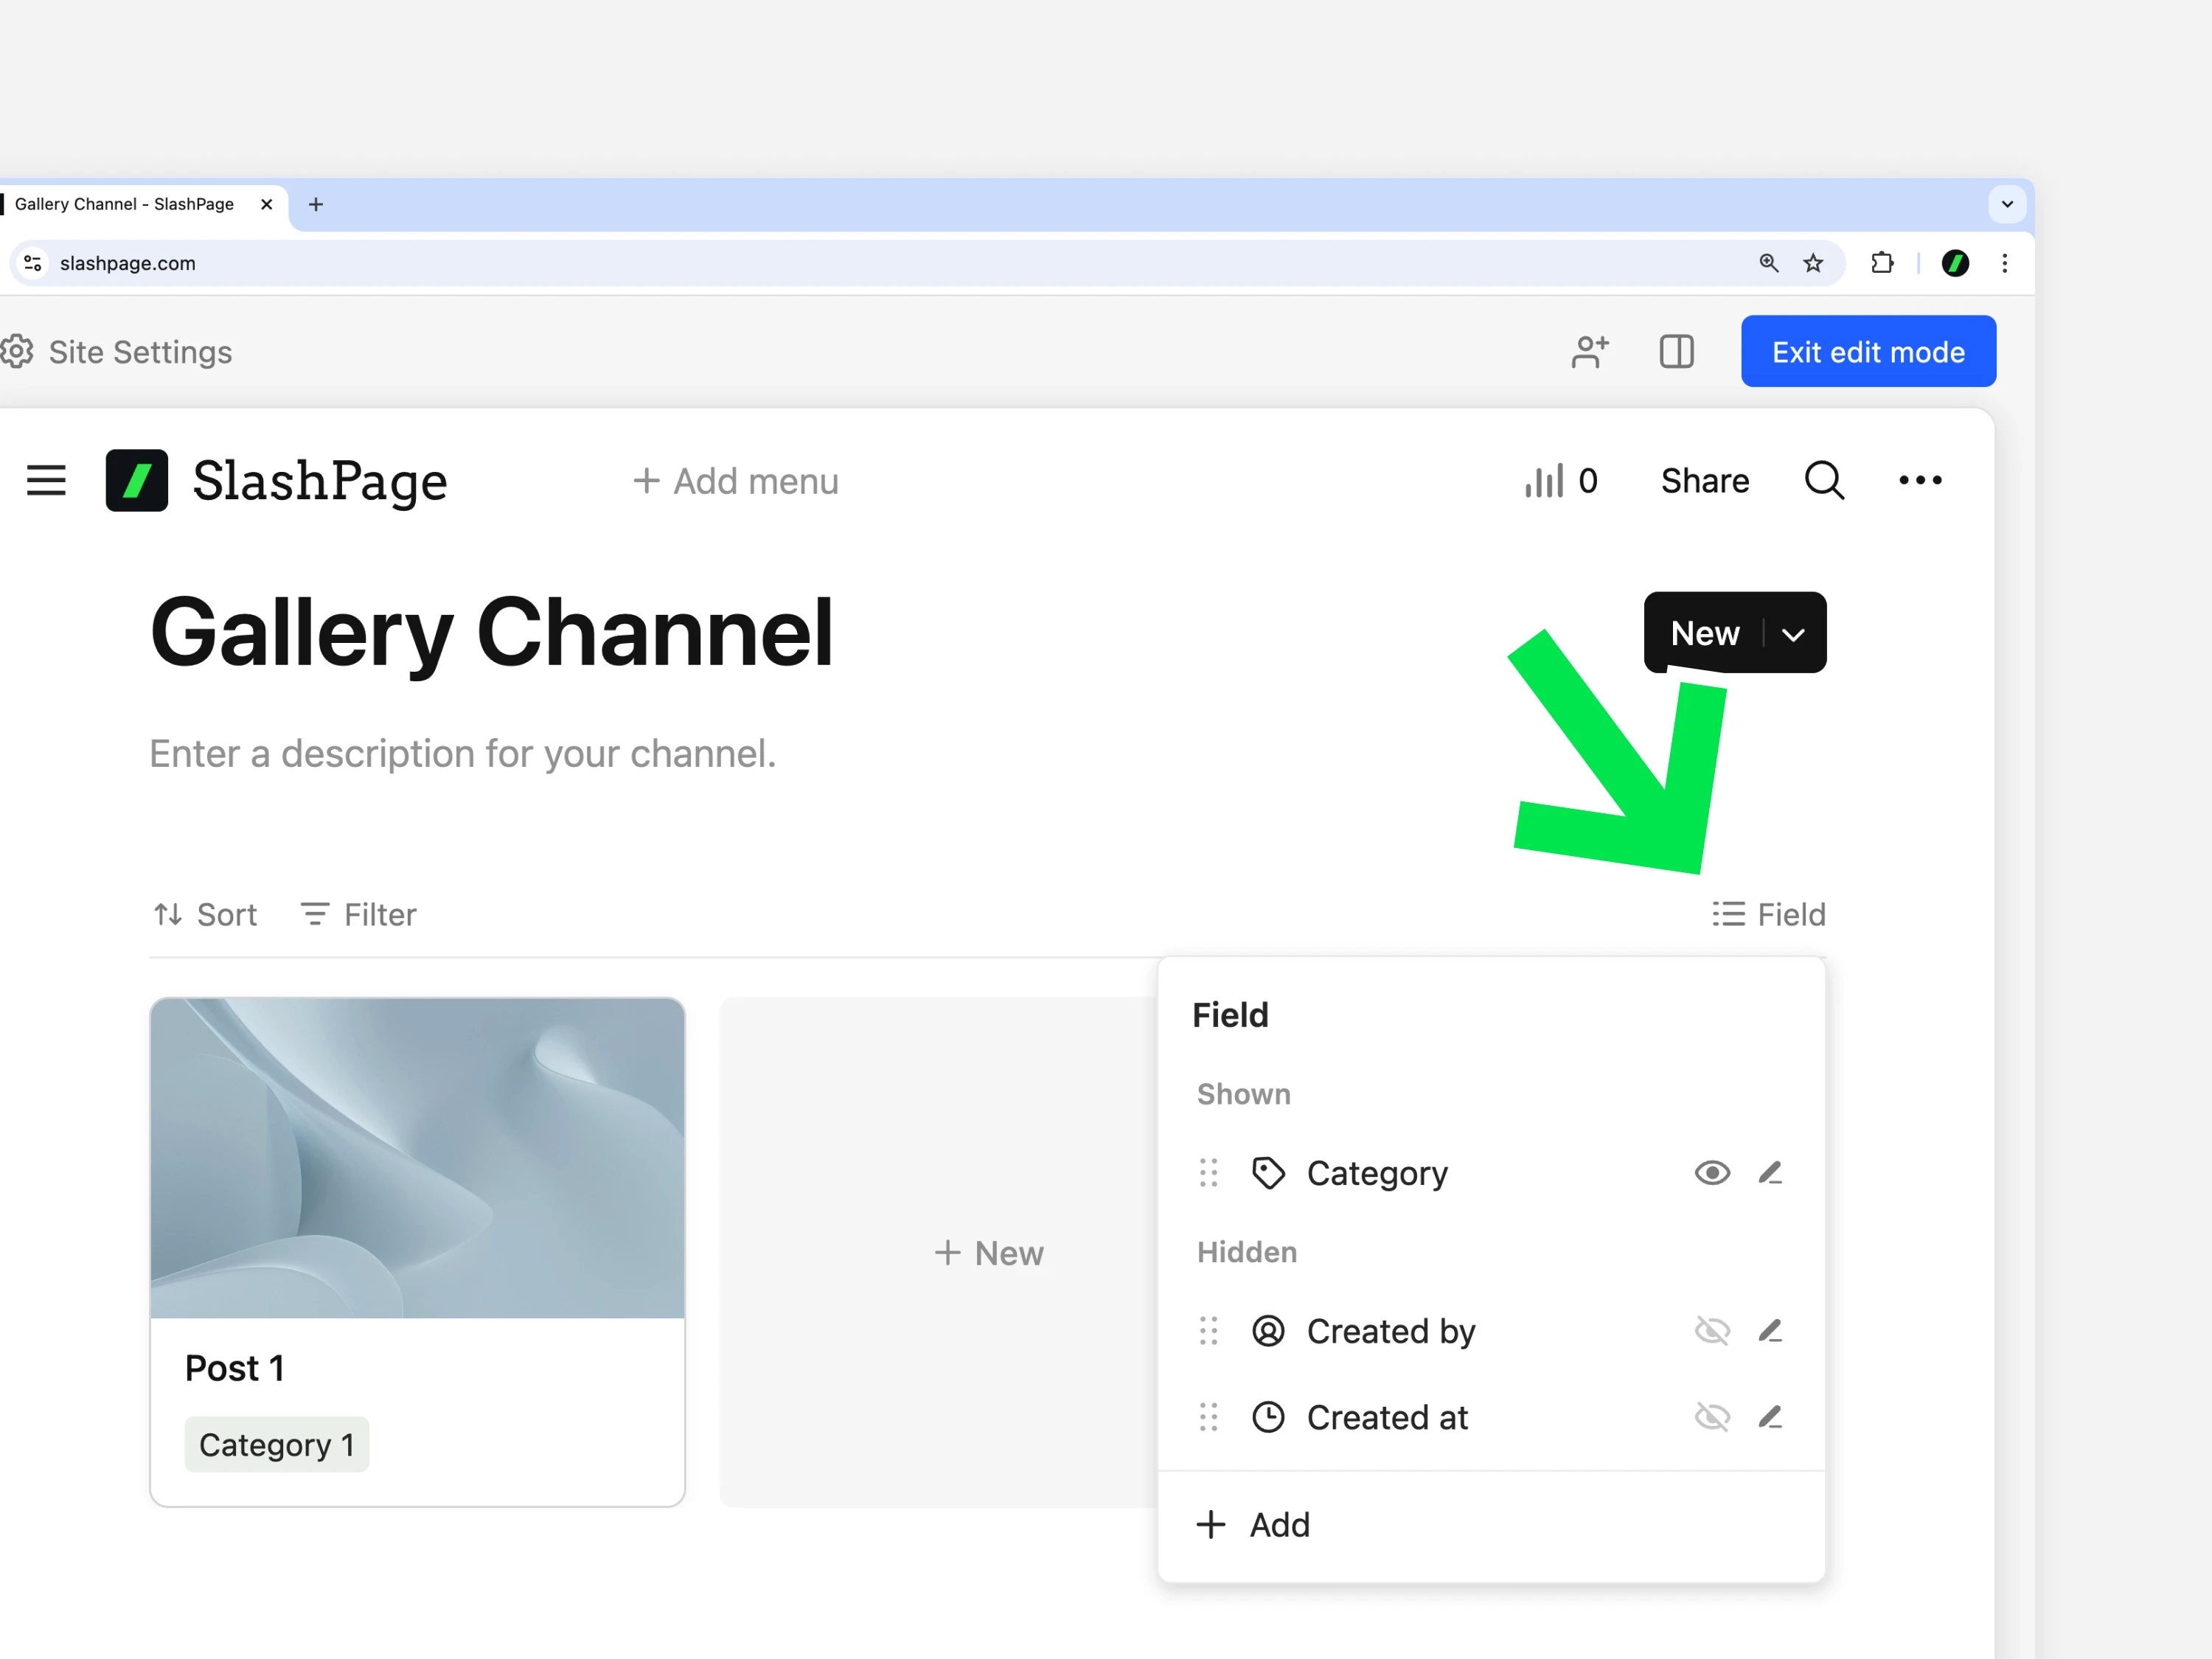Click the Category field label
The width and height of the screenshot is (2212, 1659).
coord(1377,1173)
